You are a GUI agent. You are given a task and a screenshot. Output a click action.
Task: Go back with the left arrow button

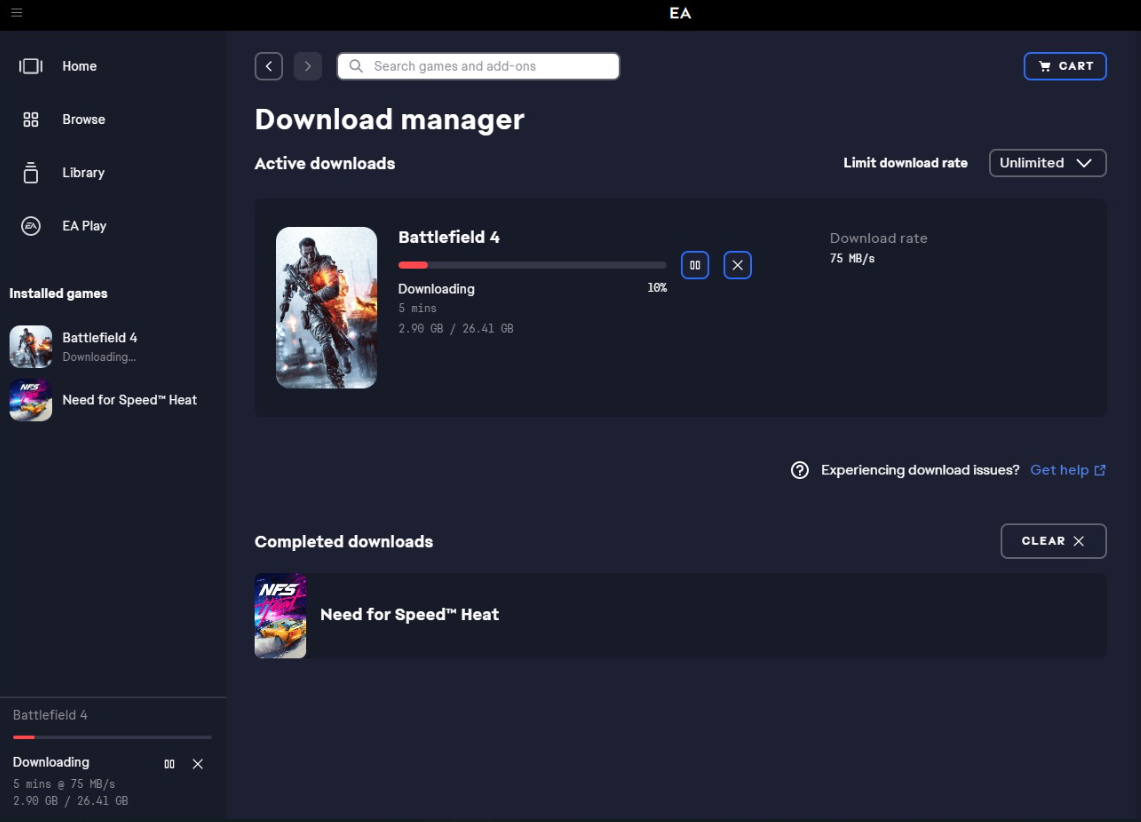point(269,66)
